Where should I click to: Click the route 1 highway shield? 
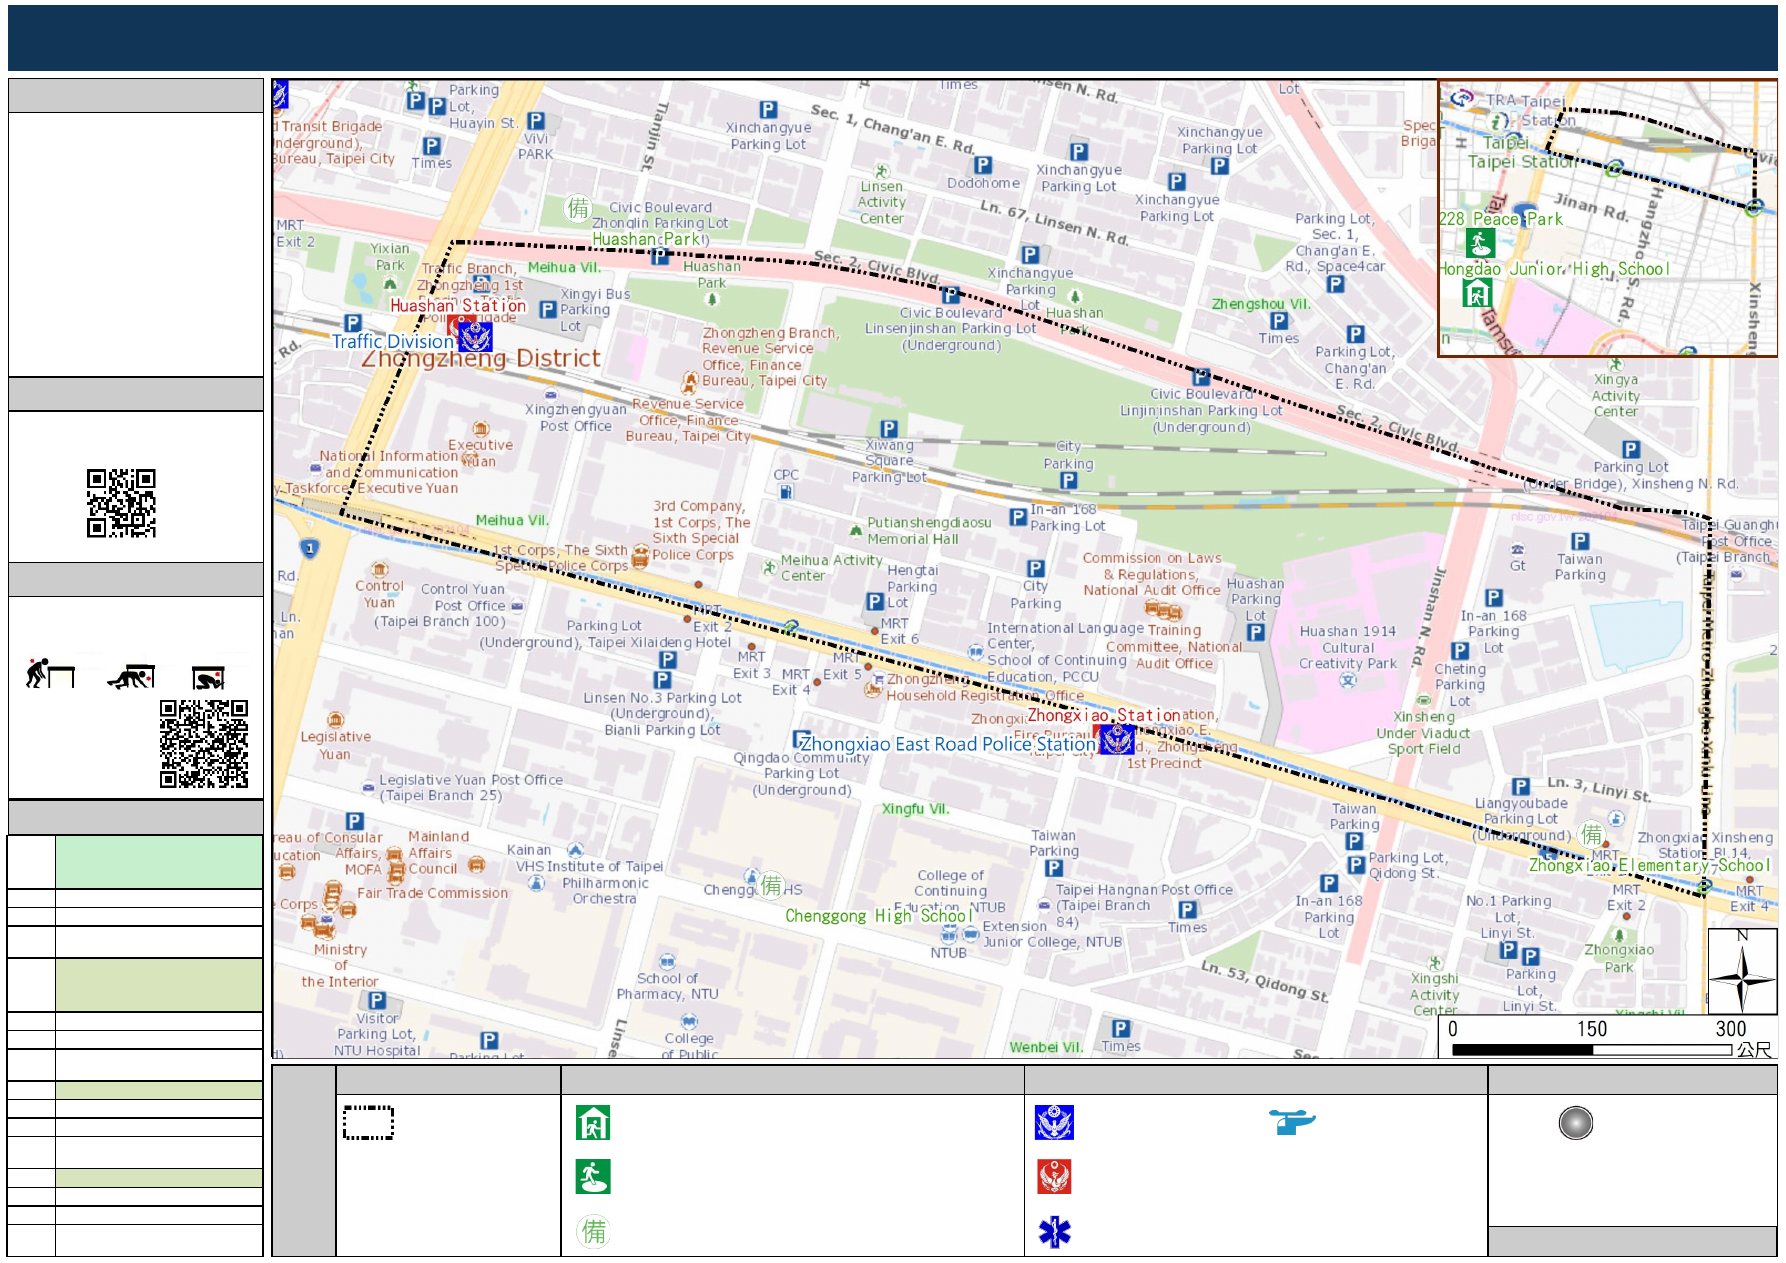click(x=310, y=548)
